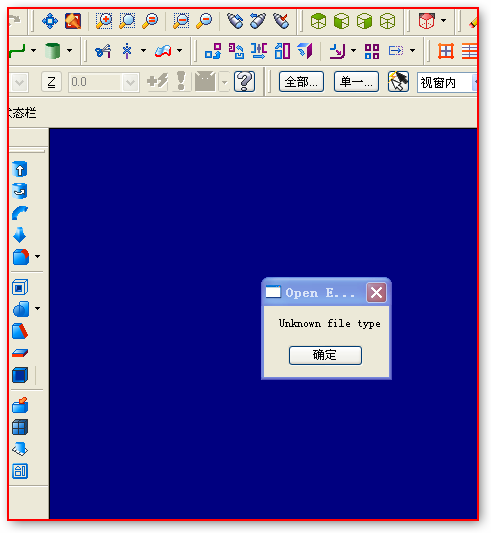This screenshot has height=533, width=491.
Task: Open the dropdown beside green line tool
Action: 33,50
